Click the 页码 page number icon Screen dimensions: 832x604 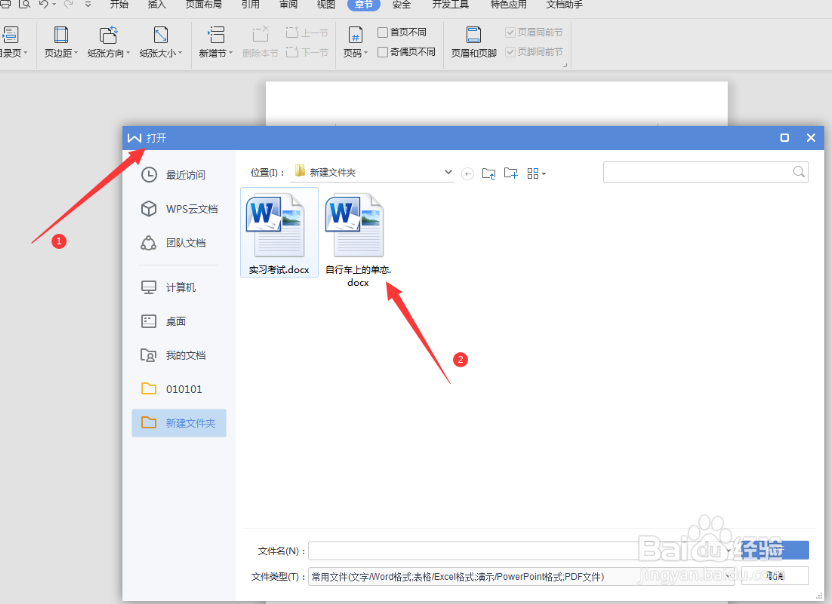[x=355, y=36]
